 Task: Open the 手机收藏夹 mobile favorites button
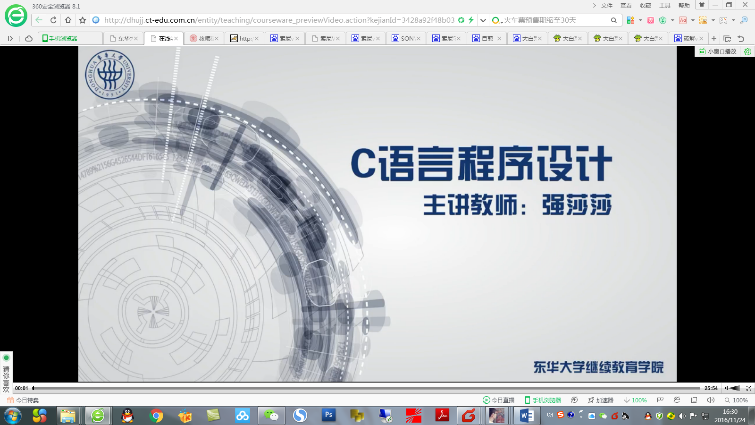(x=60, y=38)
